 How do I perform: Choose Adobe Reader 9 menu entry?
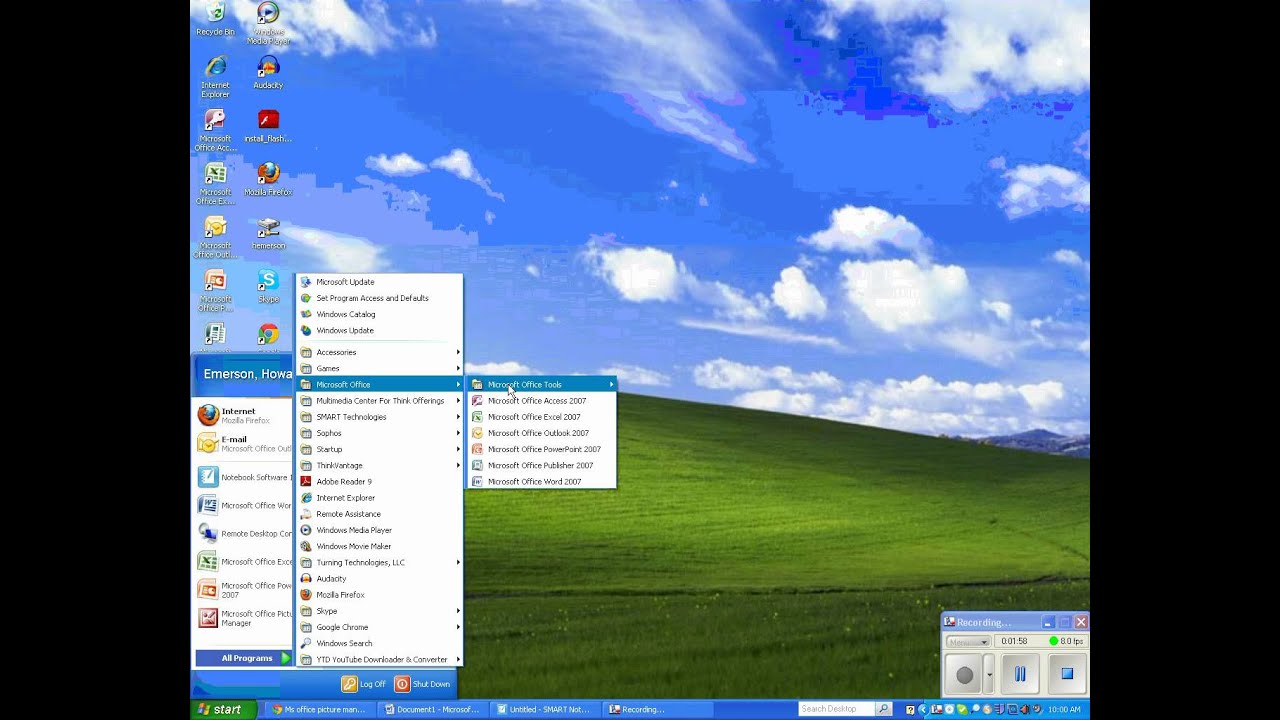click(x=379, y=481)
